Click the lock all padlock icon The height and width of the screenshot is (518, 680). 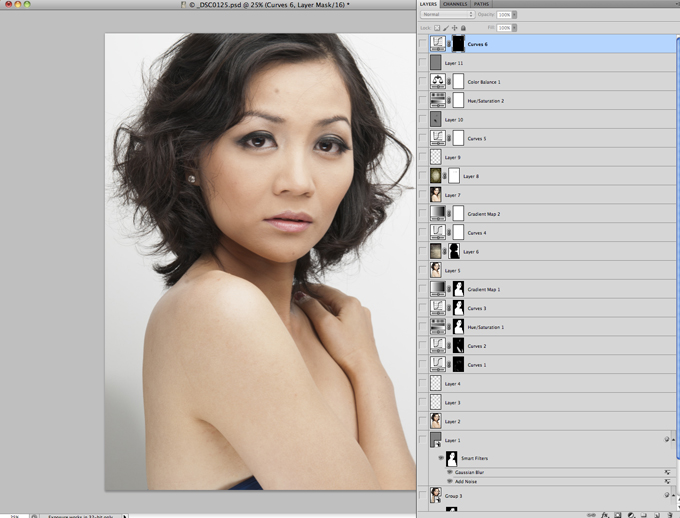click(x=463, y=28)
